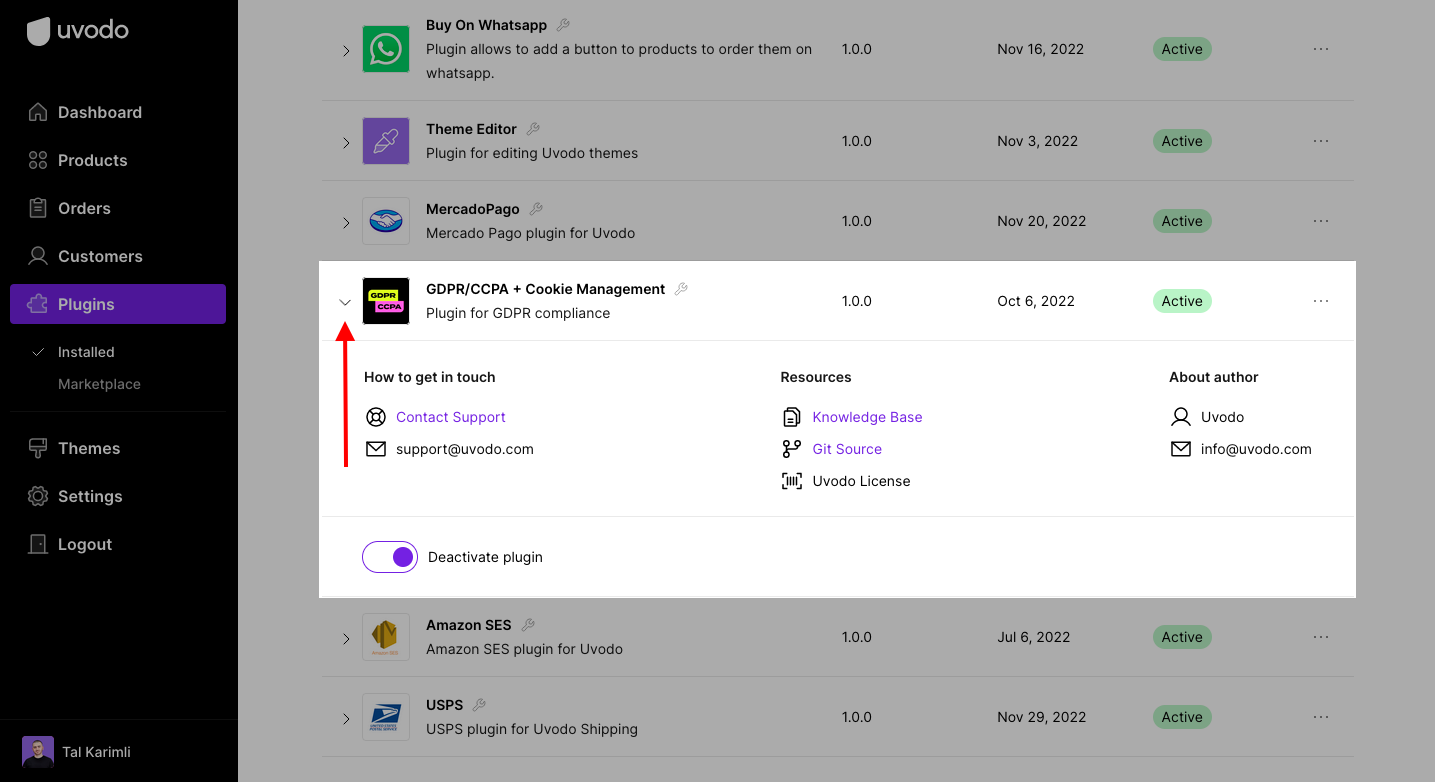Go to Dashboard in sidebar
Image resolution: width=1435 pixels, height=782 pixels.
pos(118,112)
